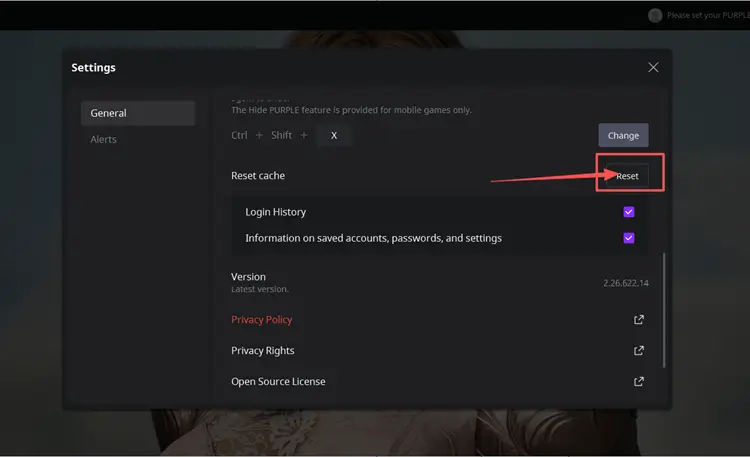Click the X shortcut key box

pos(334,135)
